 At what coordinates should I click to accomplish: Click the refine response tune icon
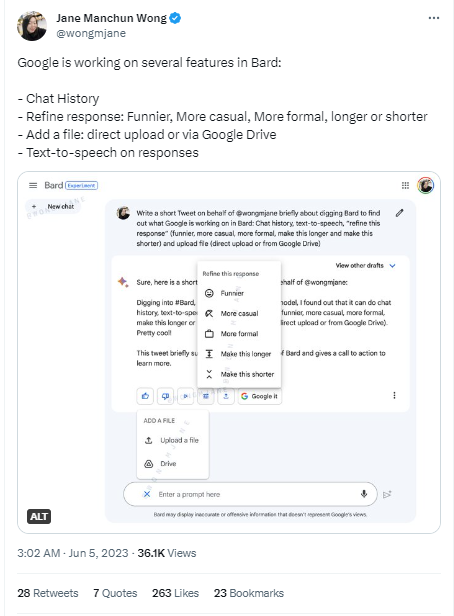206,396
